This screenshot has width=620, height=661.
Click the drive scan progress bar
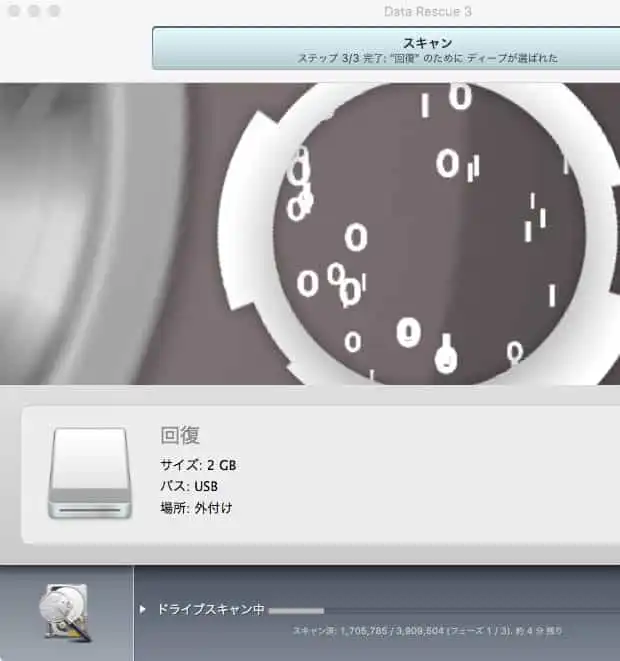tap(444, 610)
